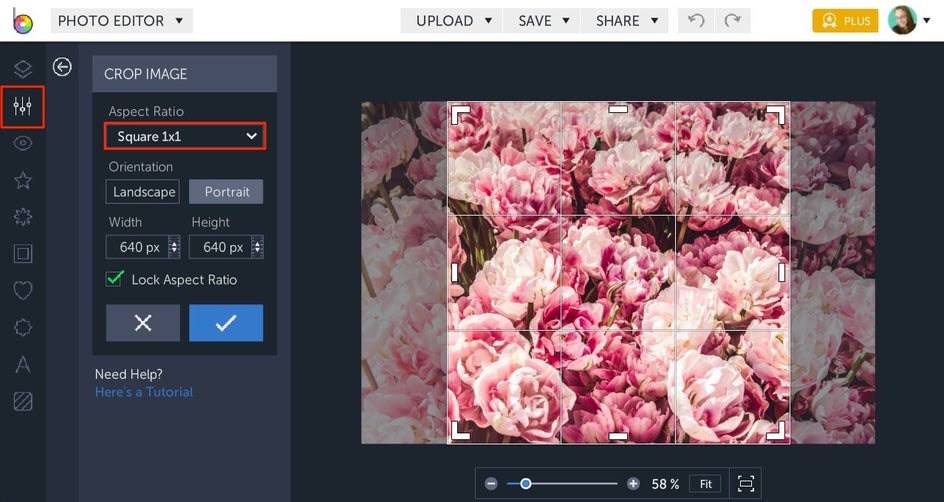Click the Need Help? text
944x502 pixels.
click(129, 374)
